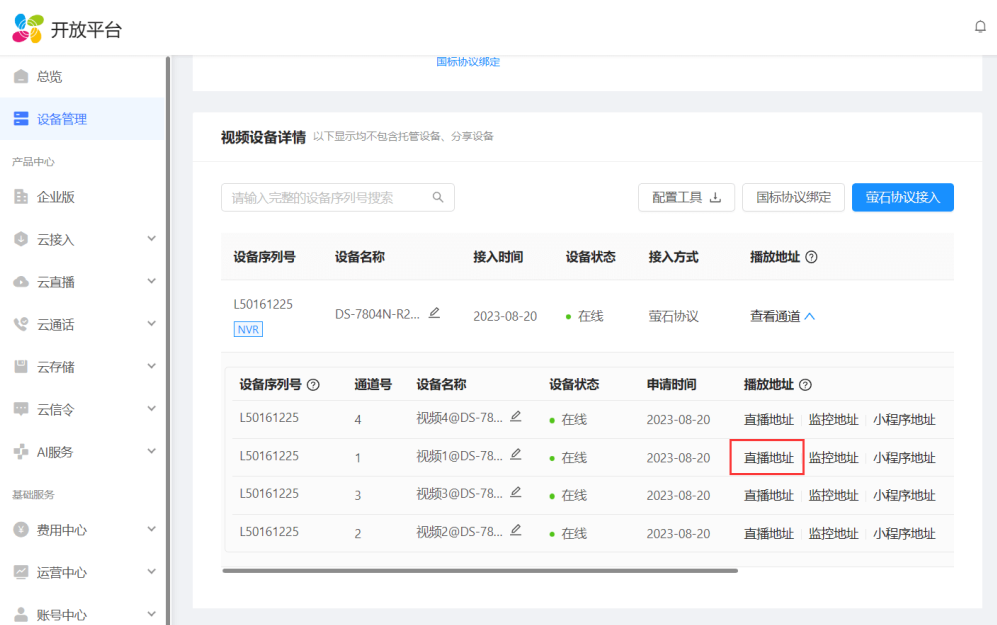Edit name of 视频1@DS-78 channel
The width and height of the screenshot is (997, 625).
(516, 455)
